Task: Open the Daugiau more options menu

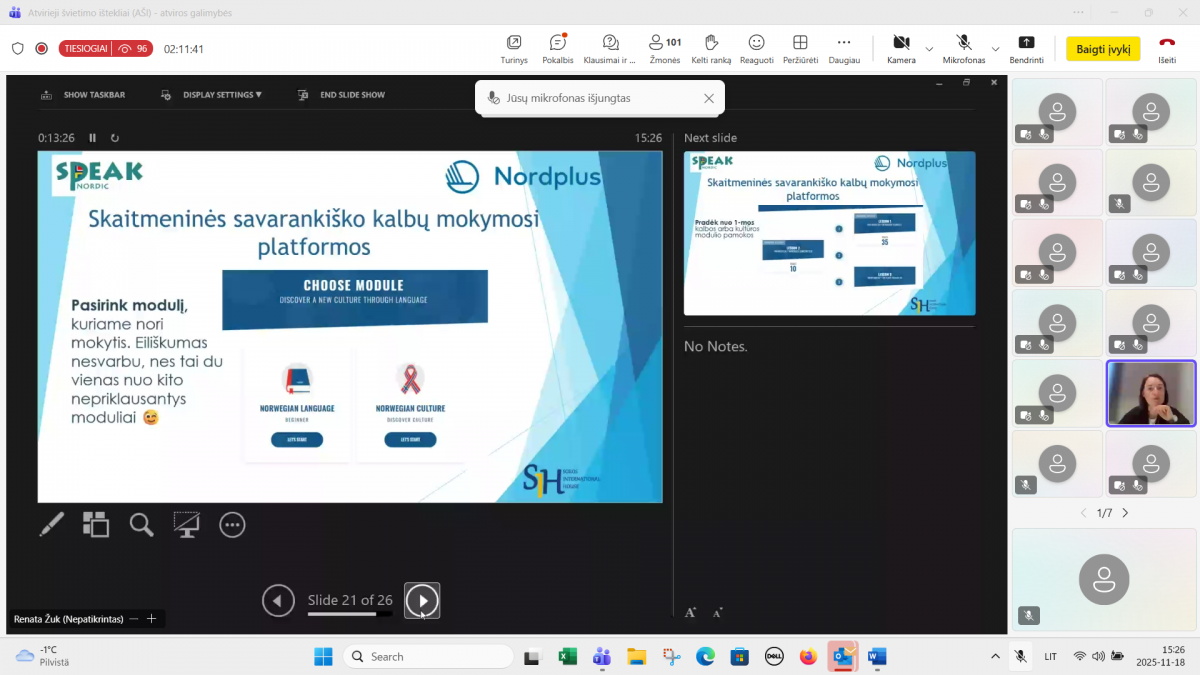Action: 844,48
